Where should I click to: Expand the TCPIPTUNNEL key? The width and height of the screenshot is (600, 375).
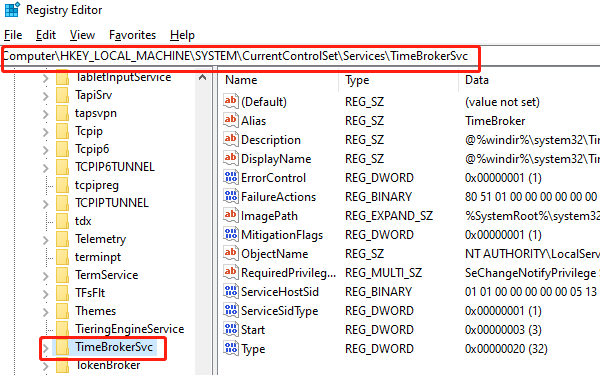click(x=46, y=204)
